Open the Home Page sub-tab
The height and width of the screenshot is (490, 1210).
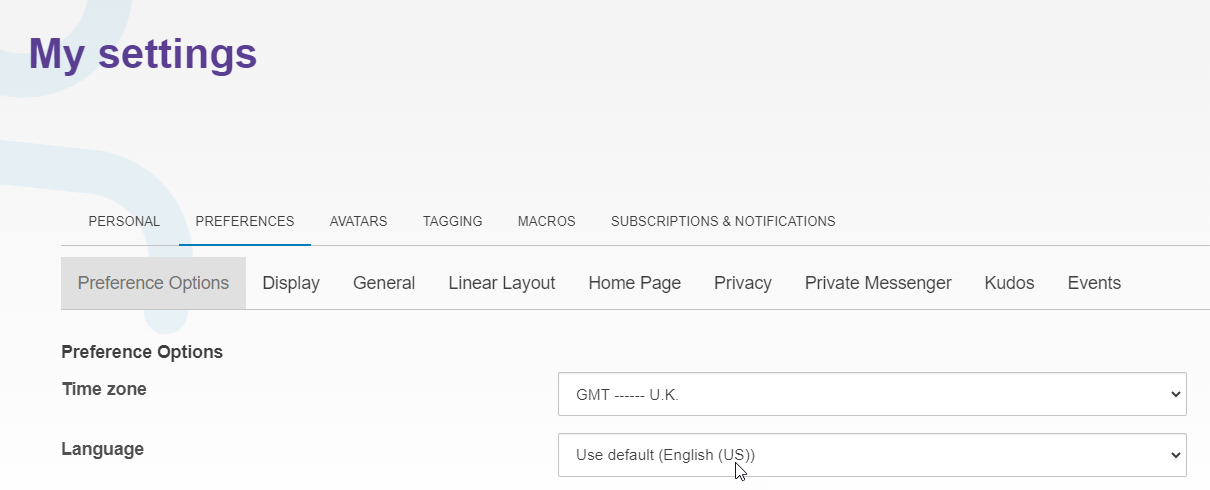click(634, 283)
